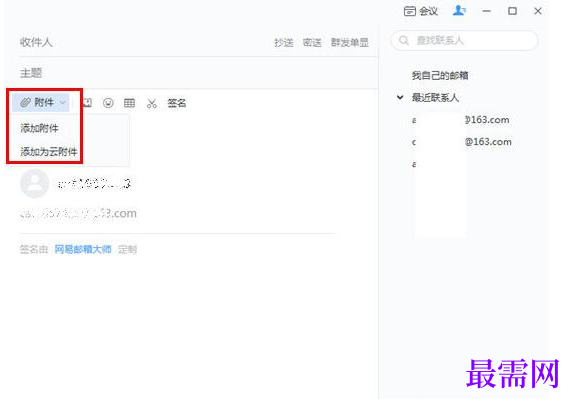Click the contacts person icon
This screenshot has width=578, height=405.
coord(459,11)
